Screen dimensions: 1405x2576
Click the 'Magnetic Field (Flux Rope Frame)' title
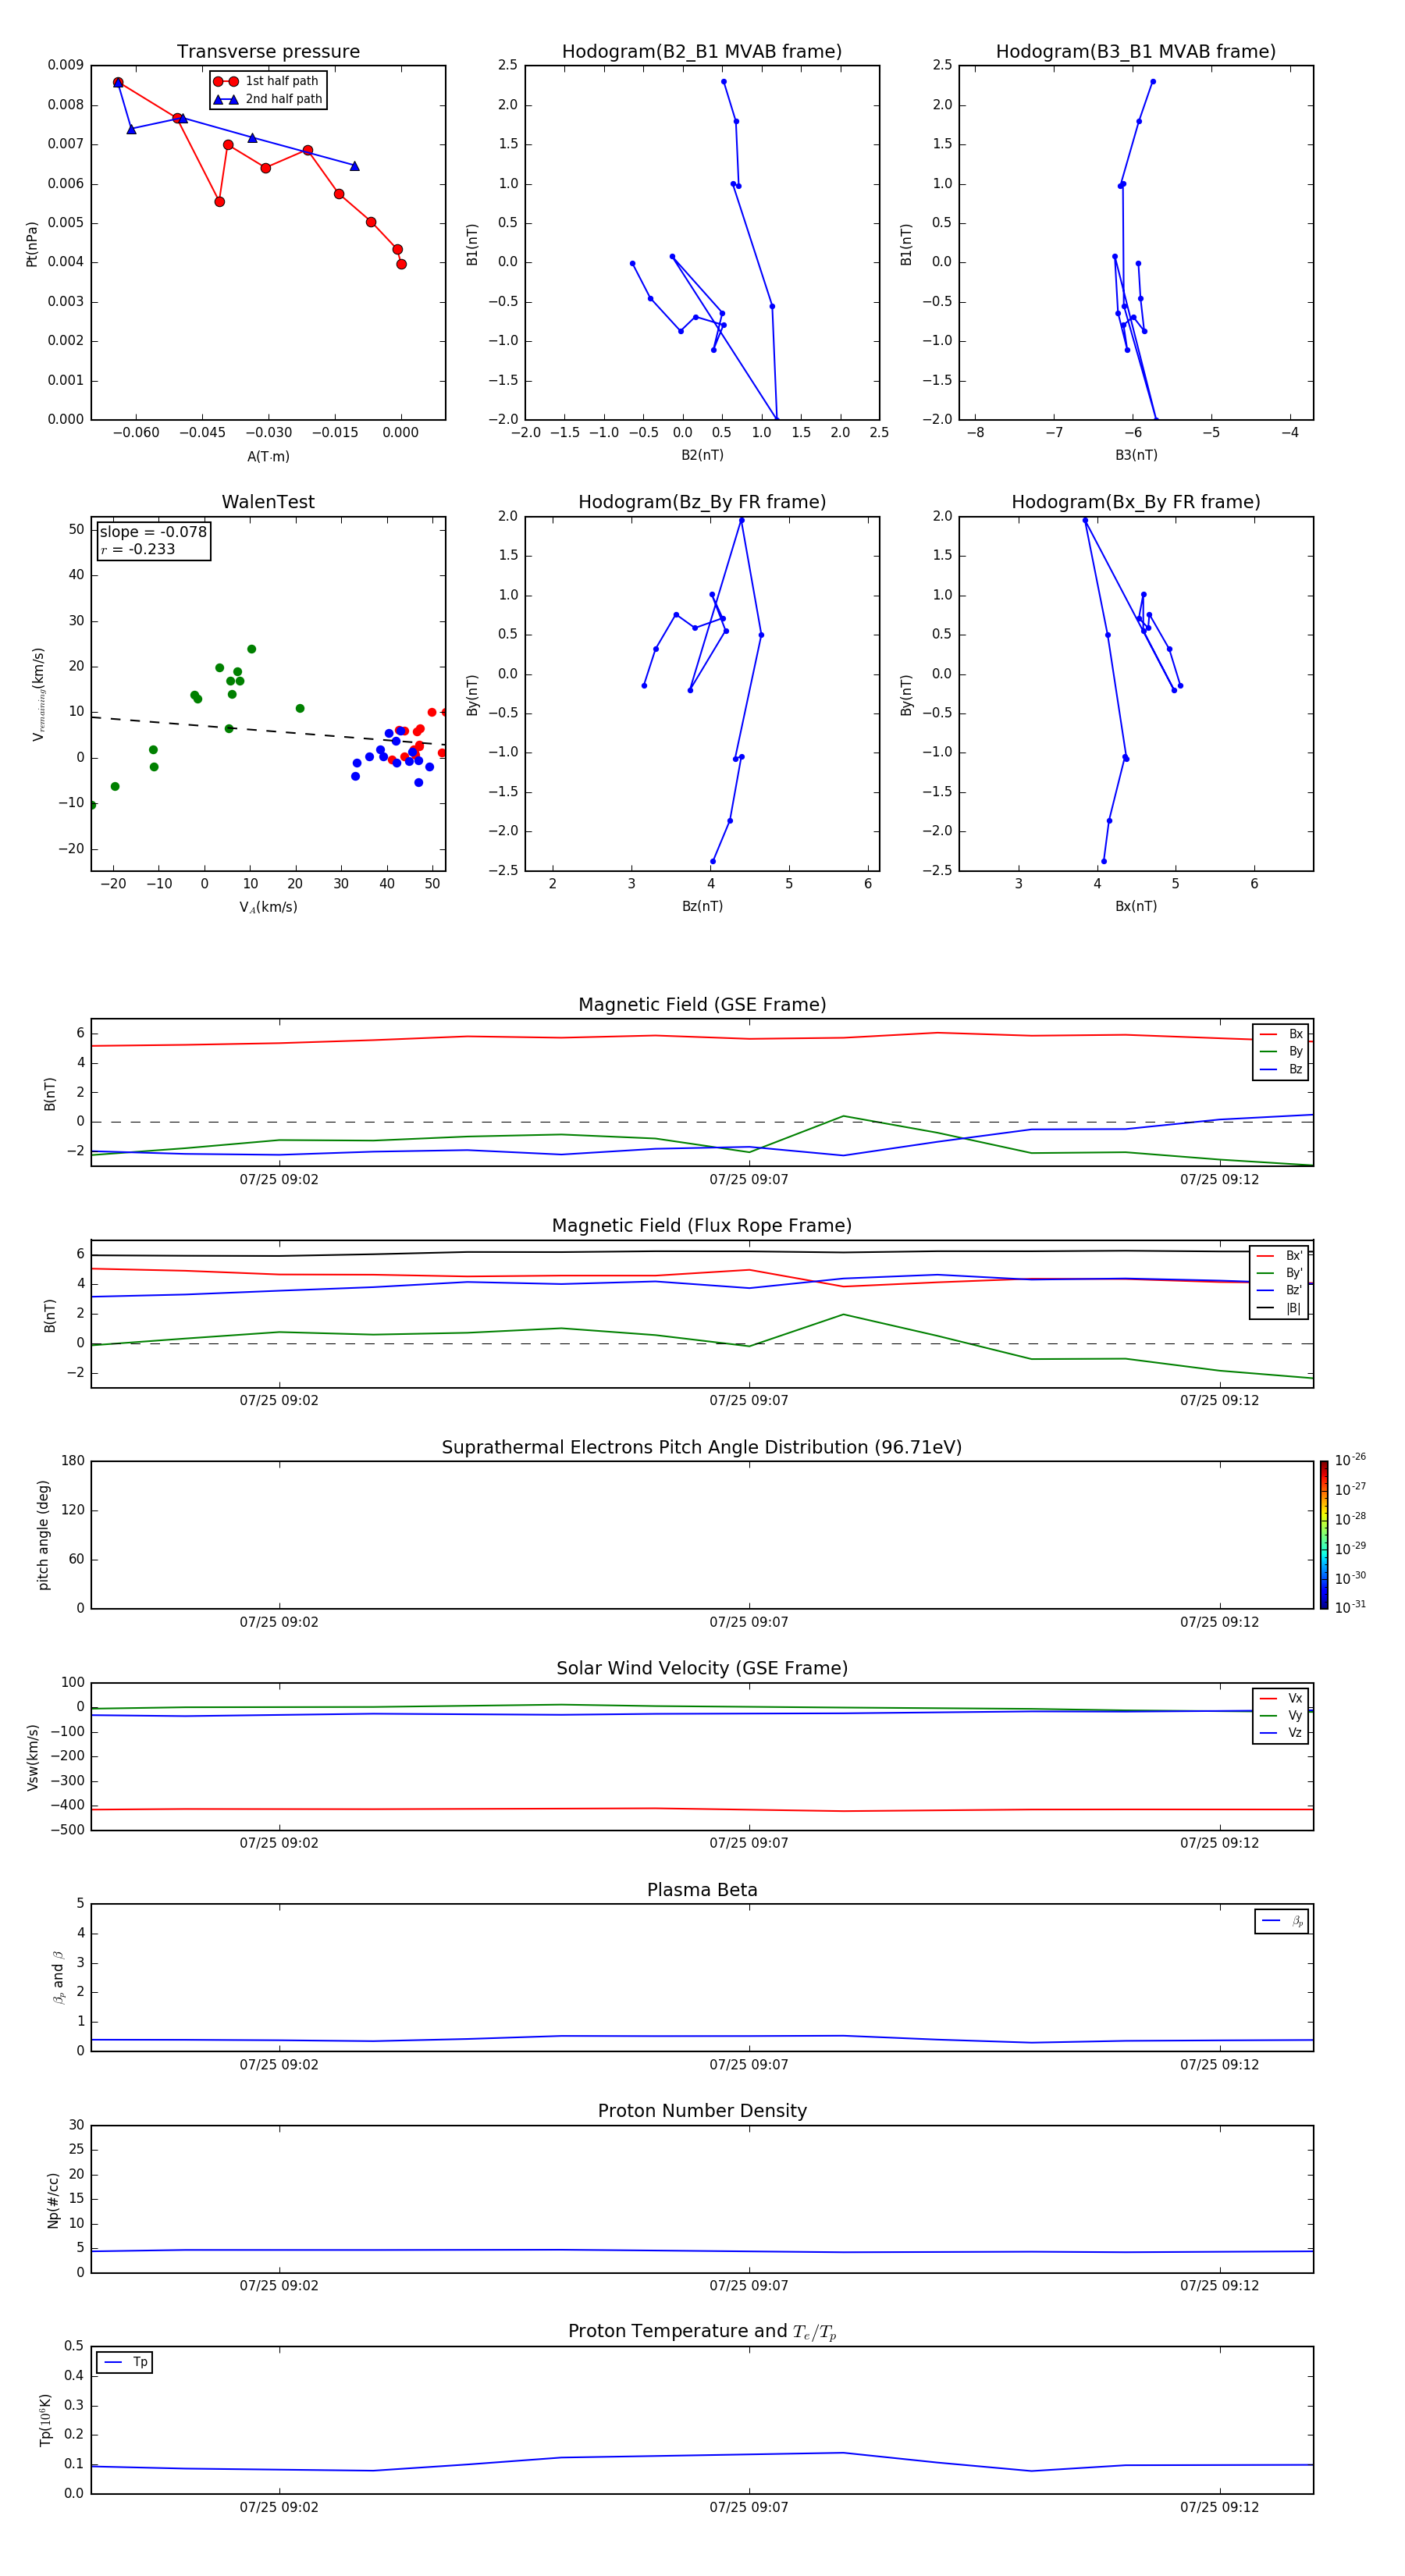tap(702, 1226)
